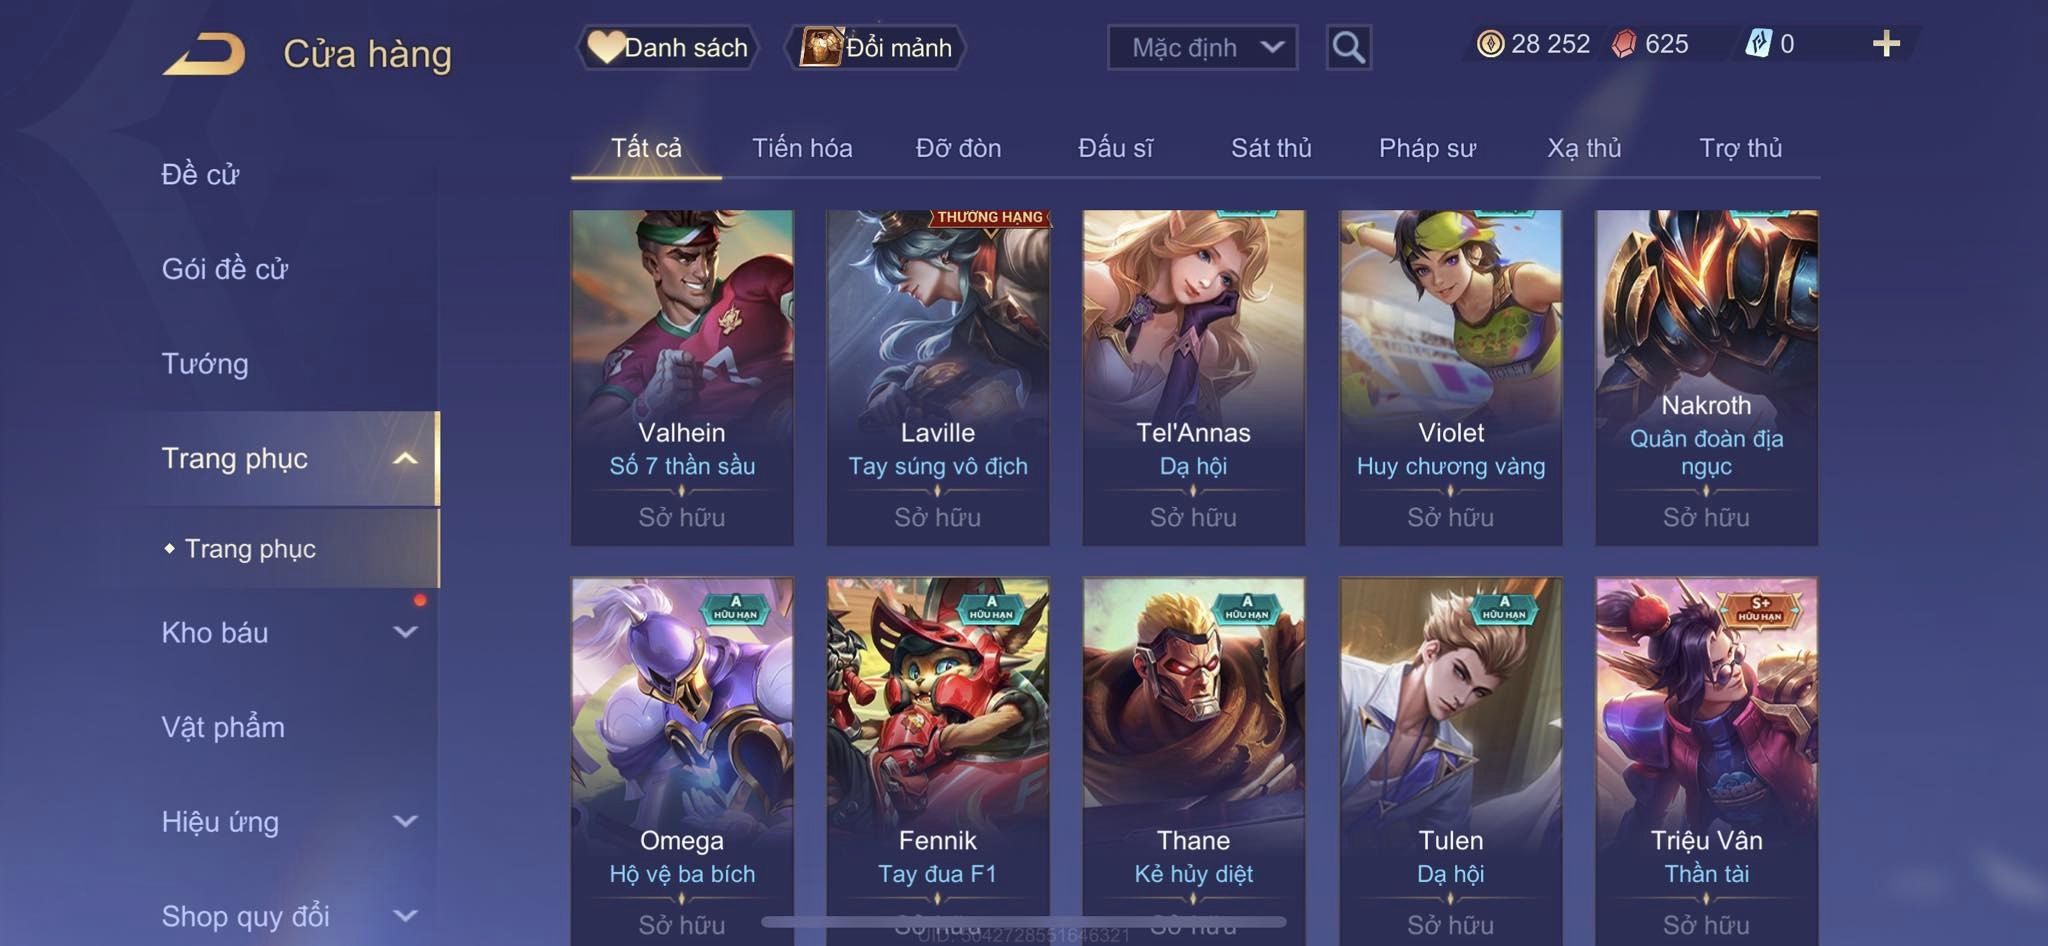This screenshot has width=2048, height=946.
Task: Select the Laville Tay súng vô địch skin
Action: 938,377
